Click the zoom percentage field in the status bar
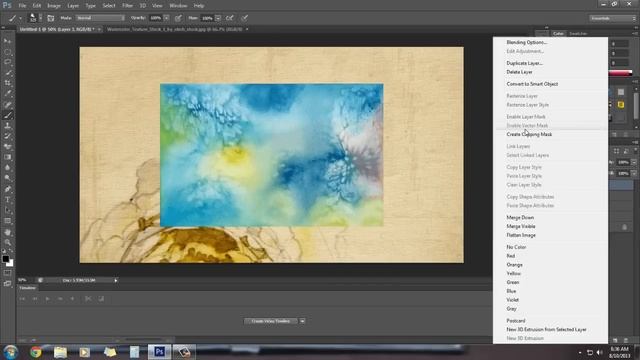 [x=22, y=280]
